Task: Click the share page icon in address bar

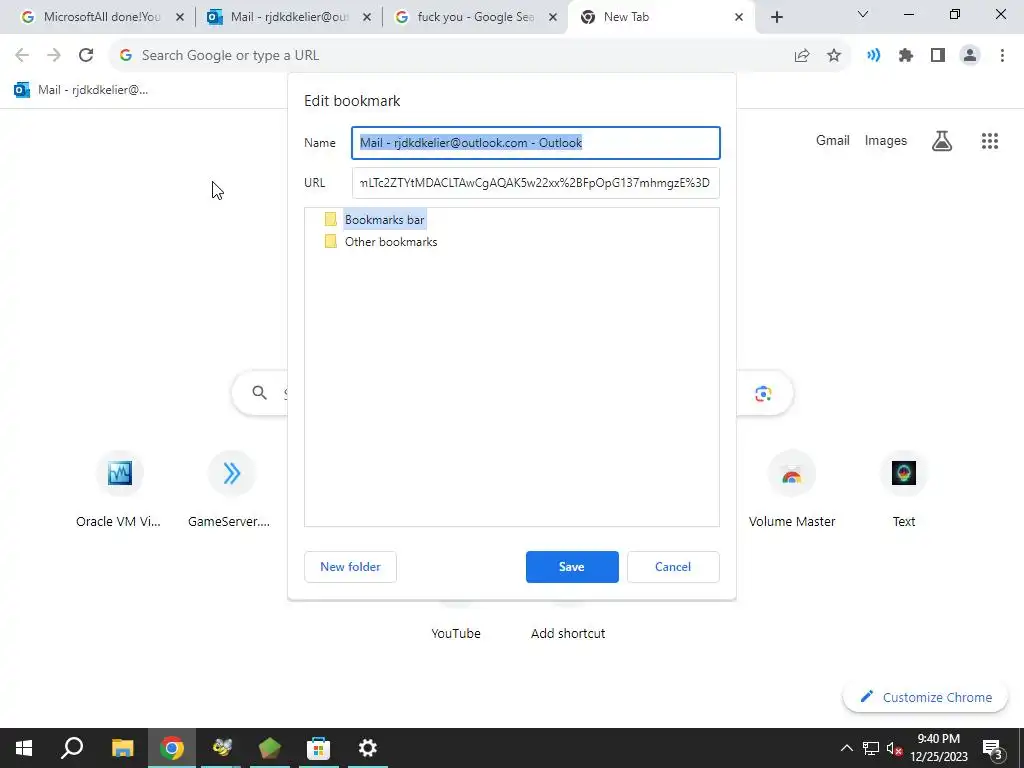Action: (x=802, y=56)
